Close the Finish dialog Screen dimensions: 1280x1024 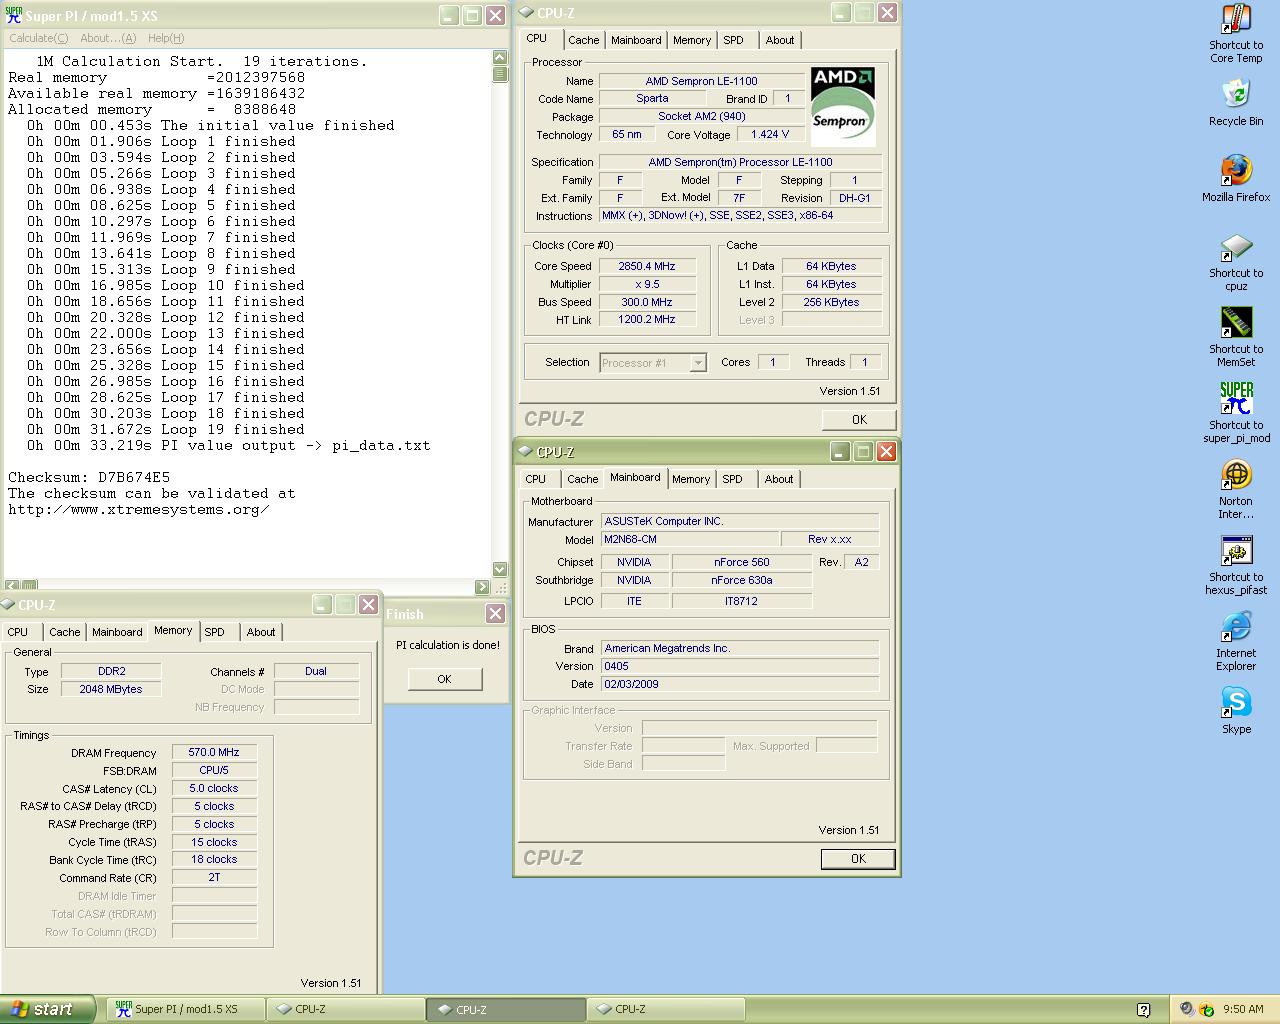click(x=495, y=613)
